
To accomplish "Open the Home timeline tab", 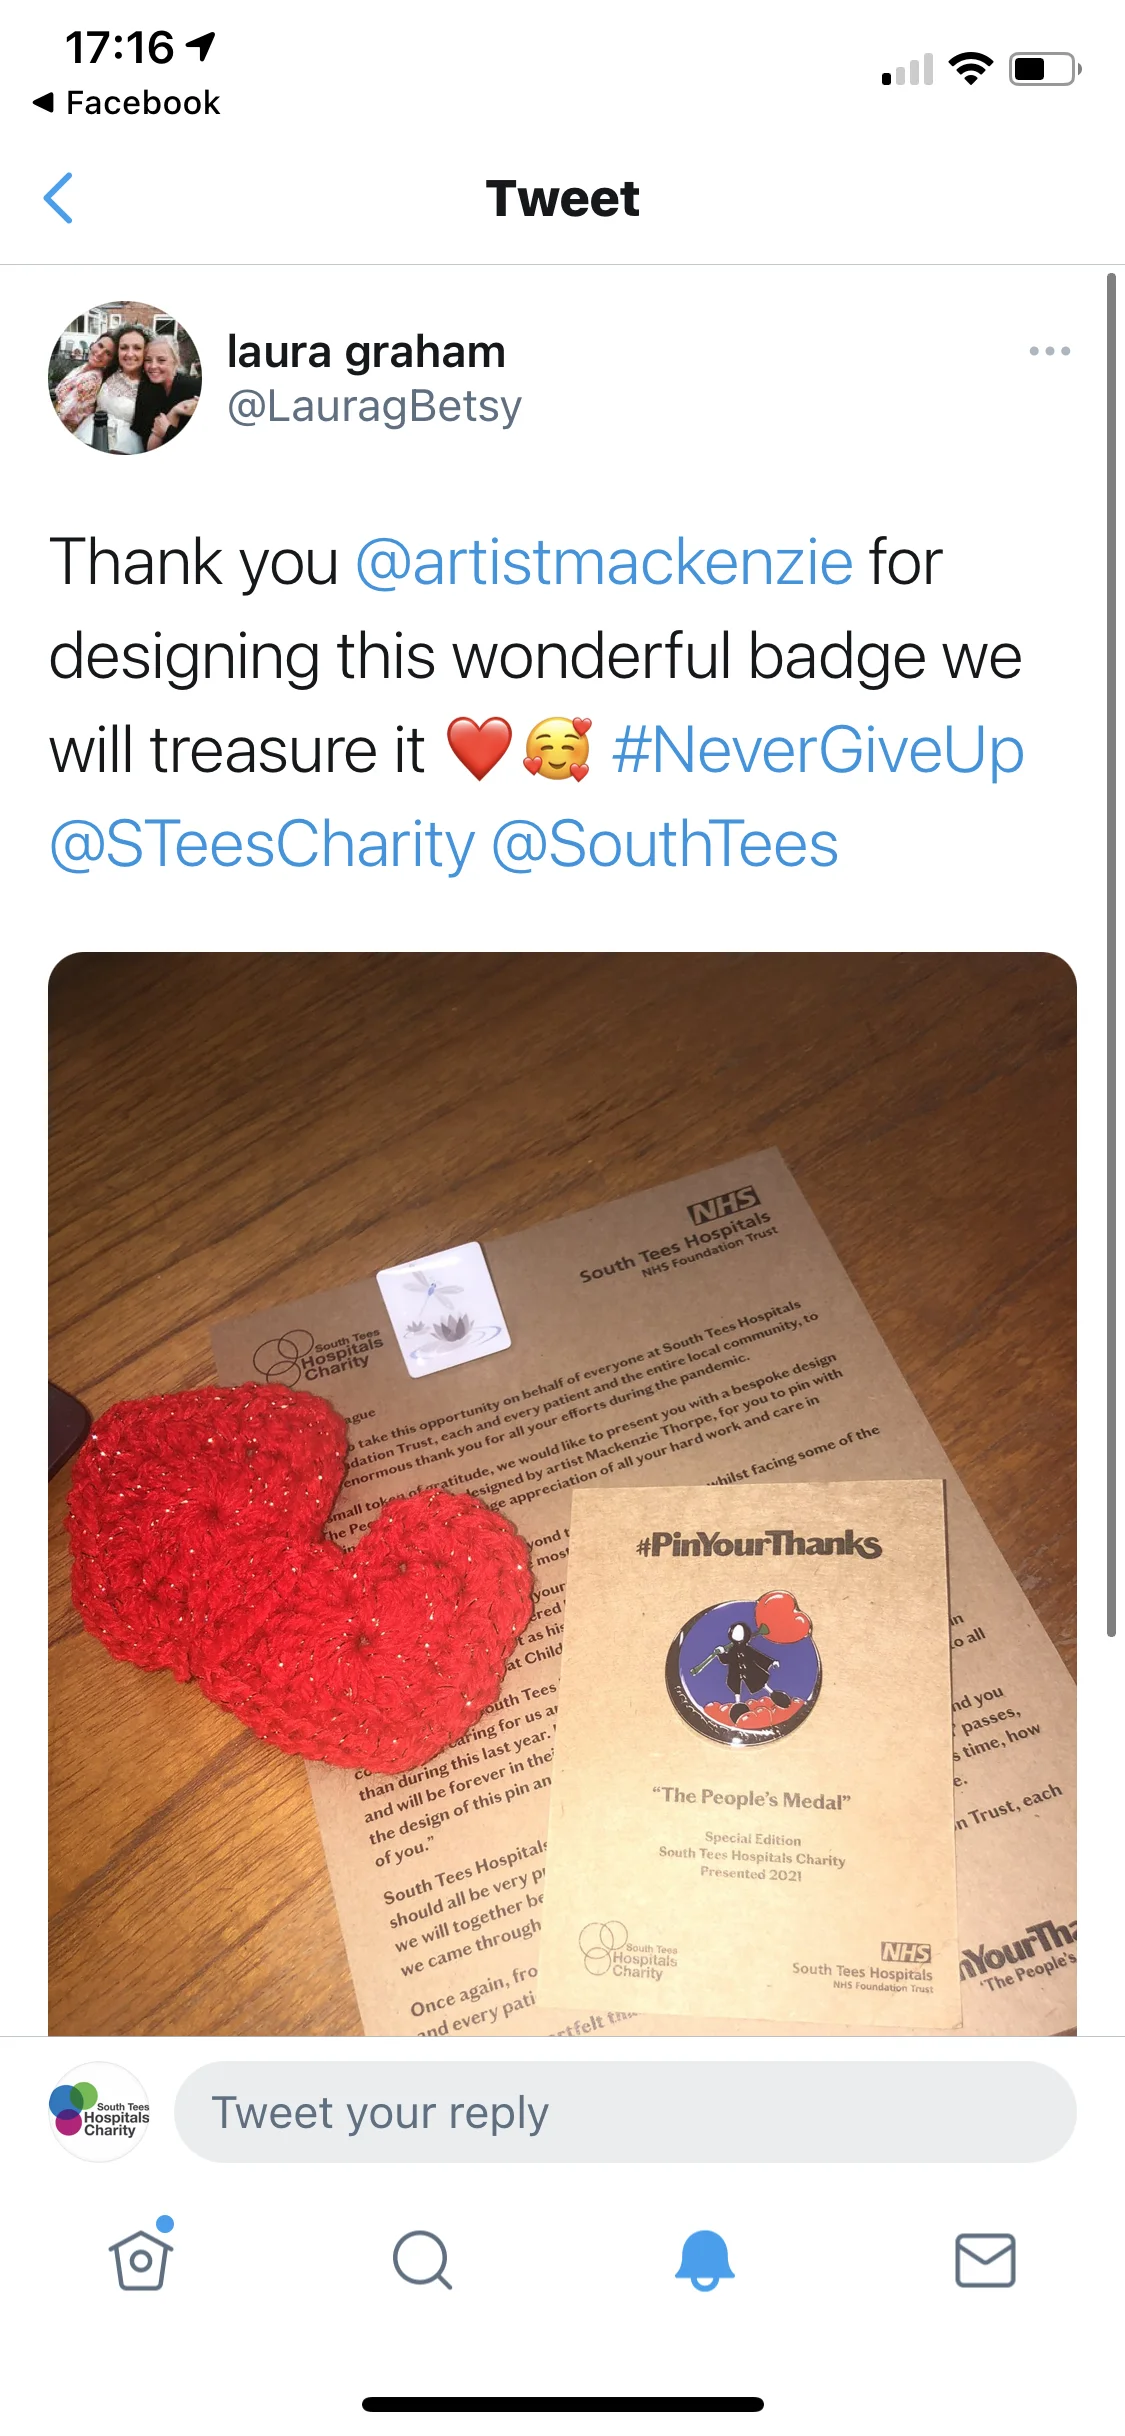I will point(141,2258).
